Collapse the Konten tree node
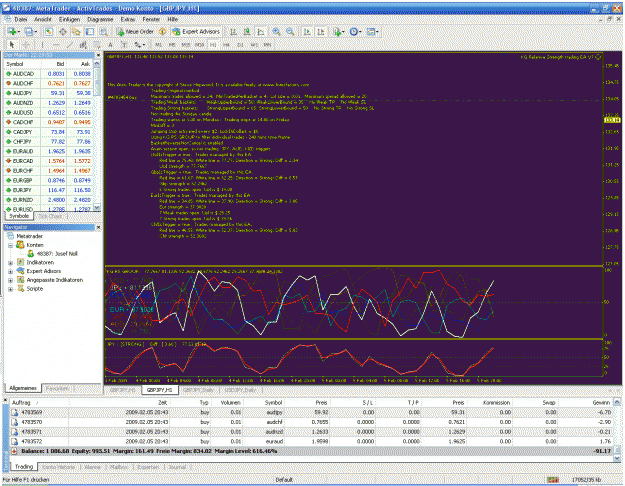The height and width of the screenshot is (486, 625). [11, 245]
